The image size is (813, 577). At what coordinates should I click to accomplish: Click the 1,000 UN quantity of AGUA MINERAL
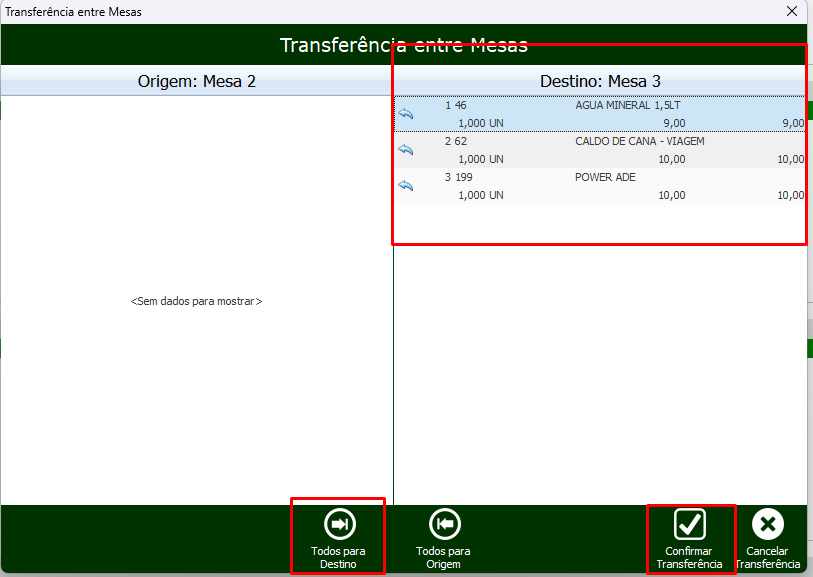click(x=480, y=123)
